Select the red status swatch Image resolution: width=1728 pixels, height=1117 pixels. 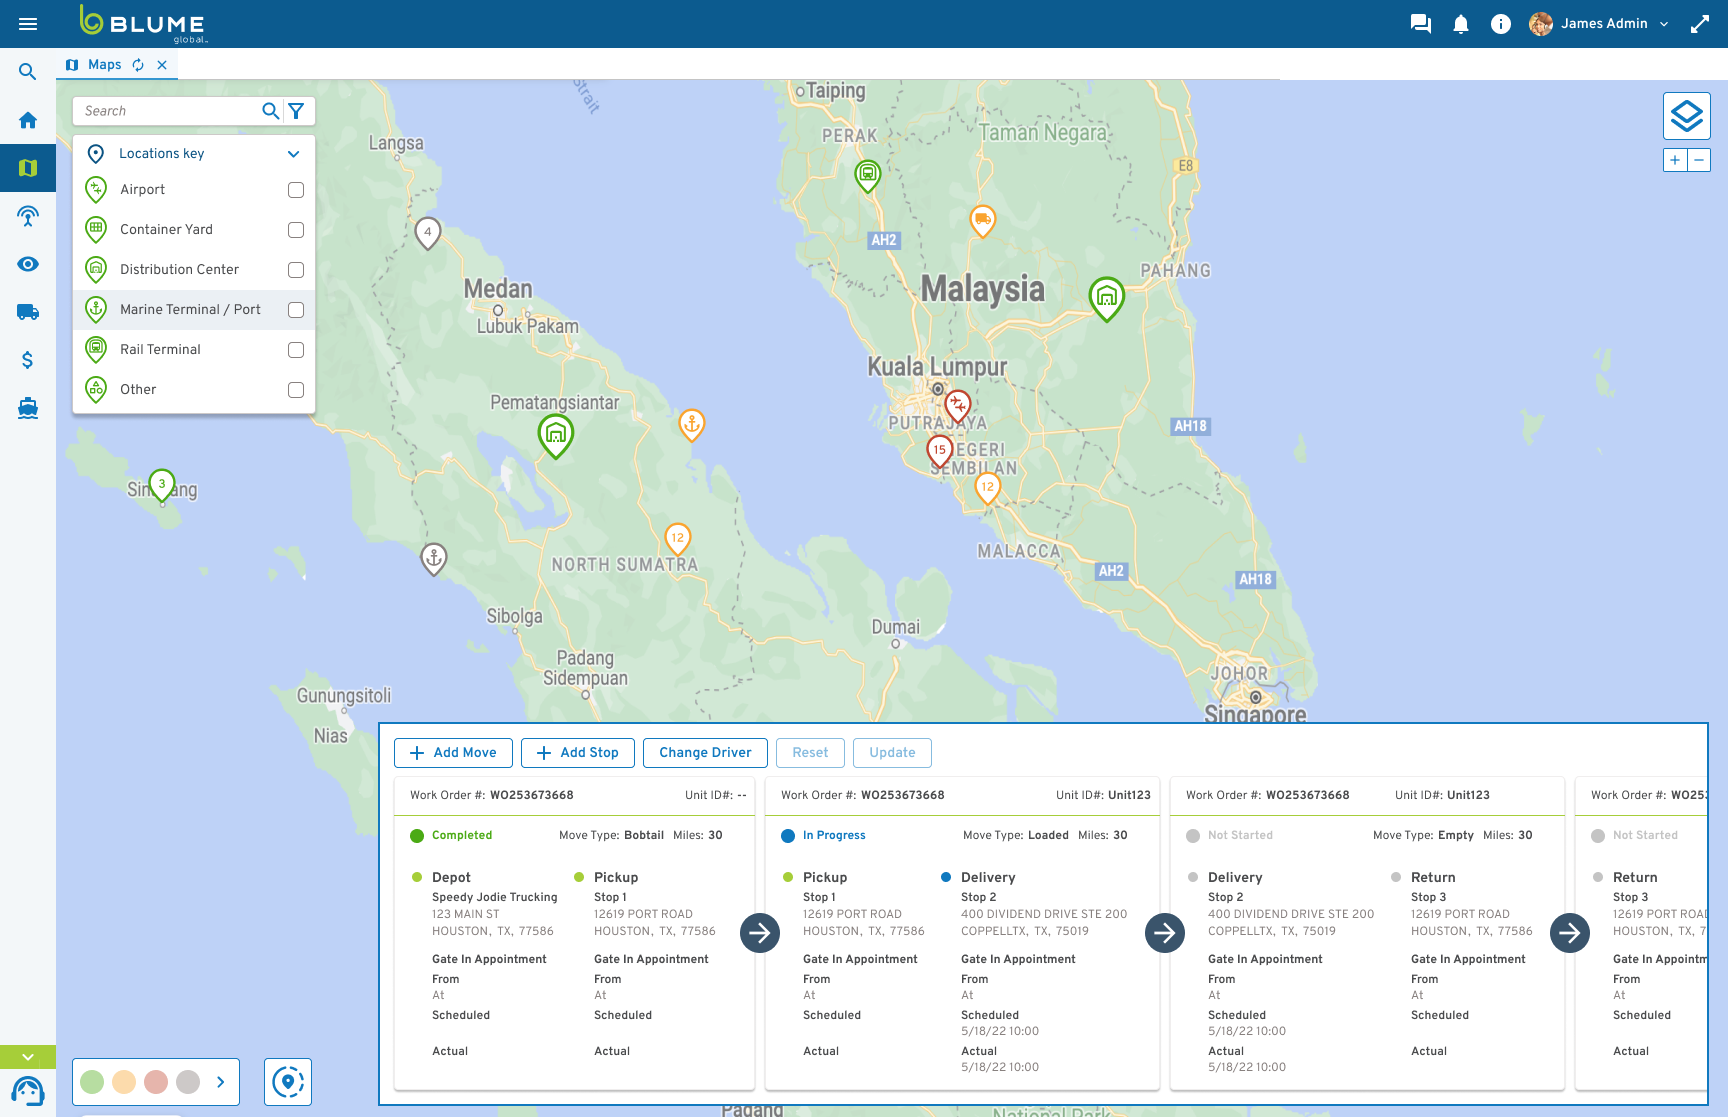pos(156,1082)
